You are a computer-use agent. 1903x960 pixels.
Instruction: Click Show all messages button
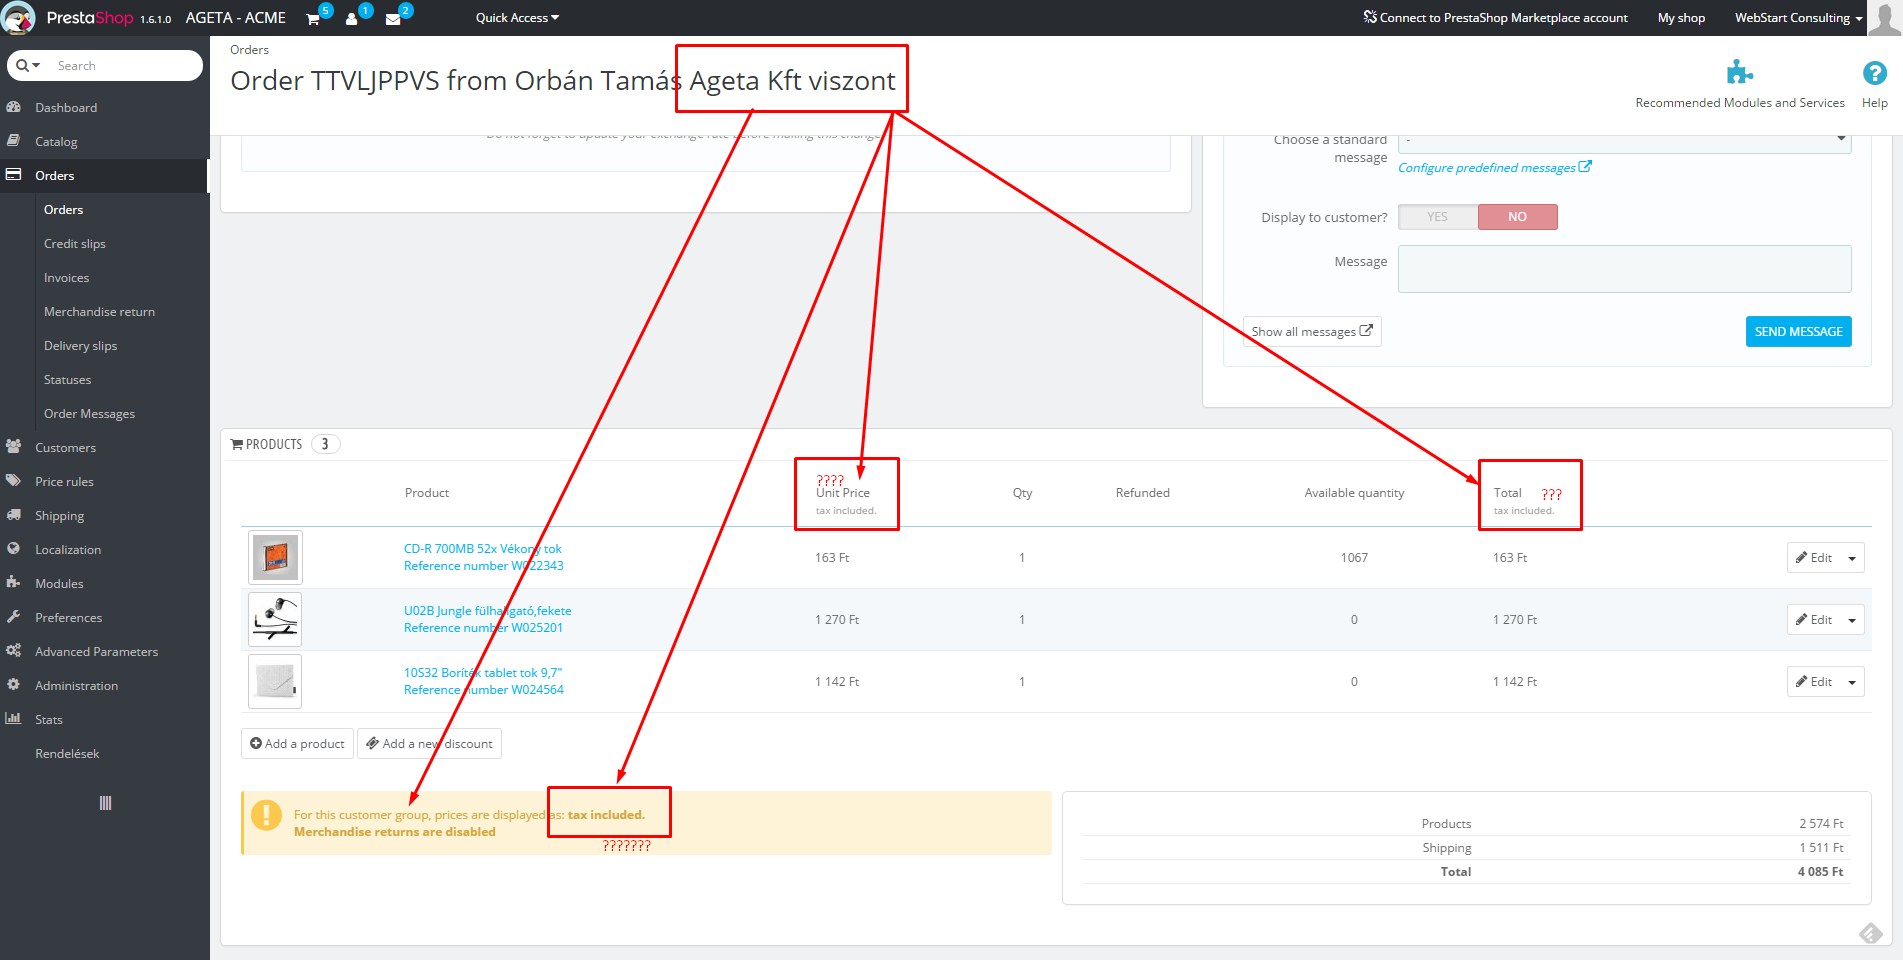[1311, 332]
